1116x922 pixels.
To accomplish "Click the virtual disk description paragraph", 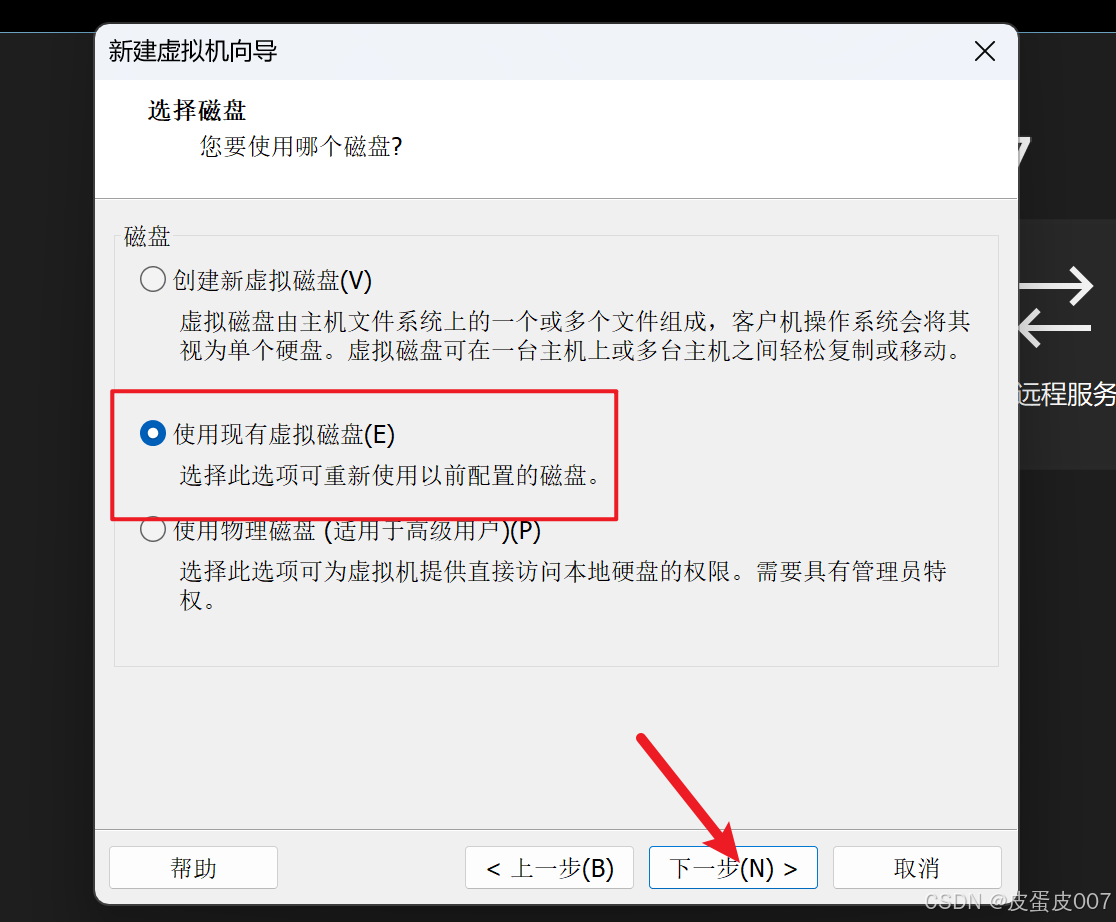I will coord(574,336).
